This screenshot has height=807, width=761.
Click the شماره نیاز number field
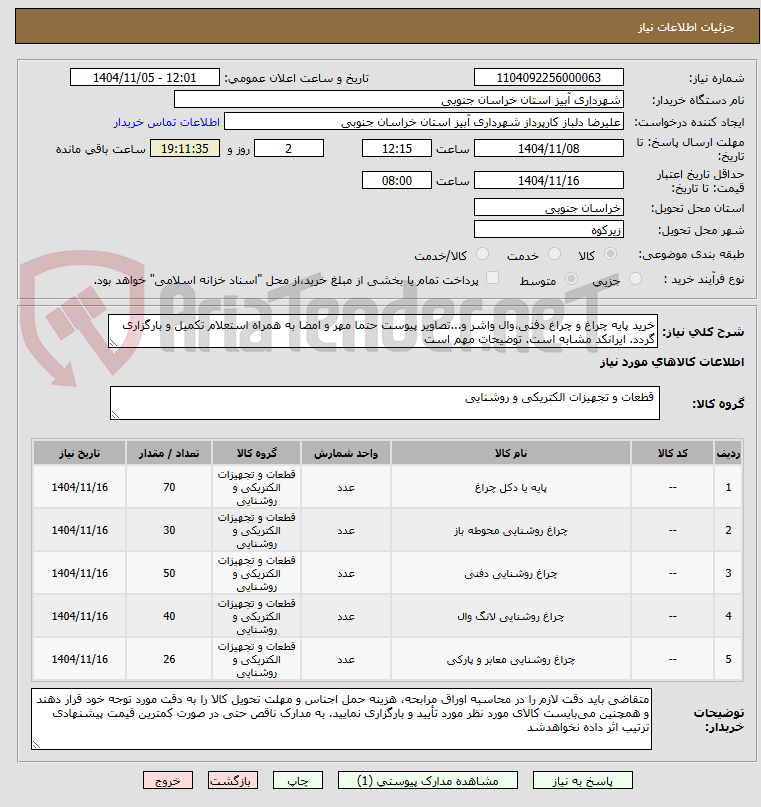click(x=548, y=78)
